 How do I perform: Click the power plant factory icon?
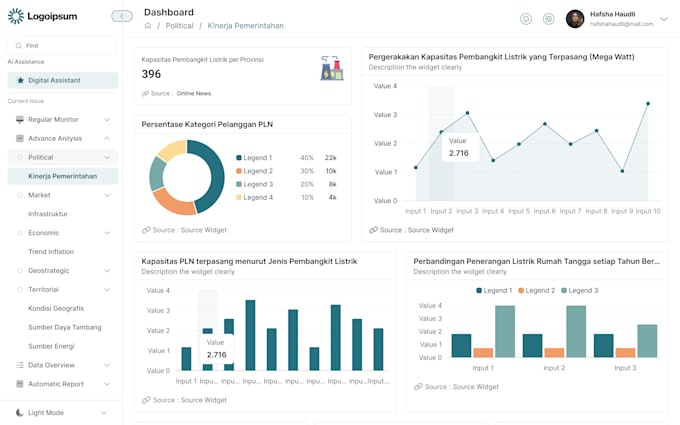[332, 68]
